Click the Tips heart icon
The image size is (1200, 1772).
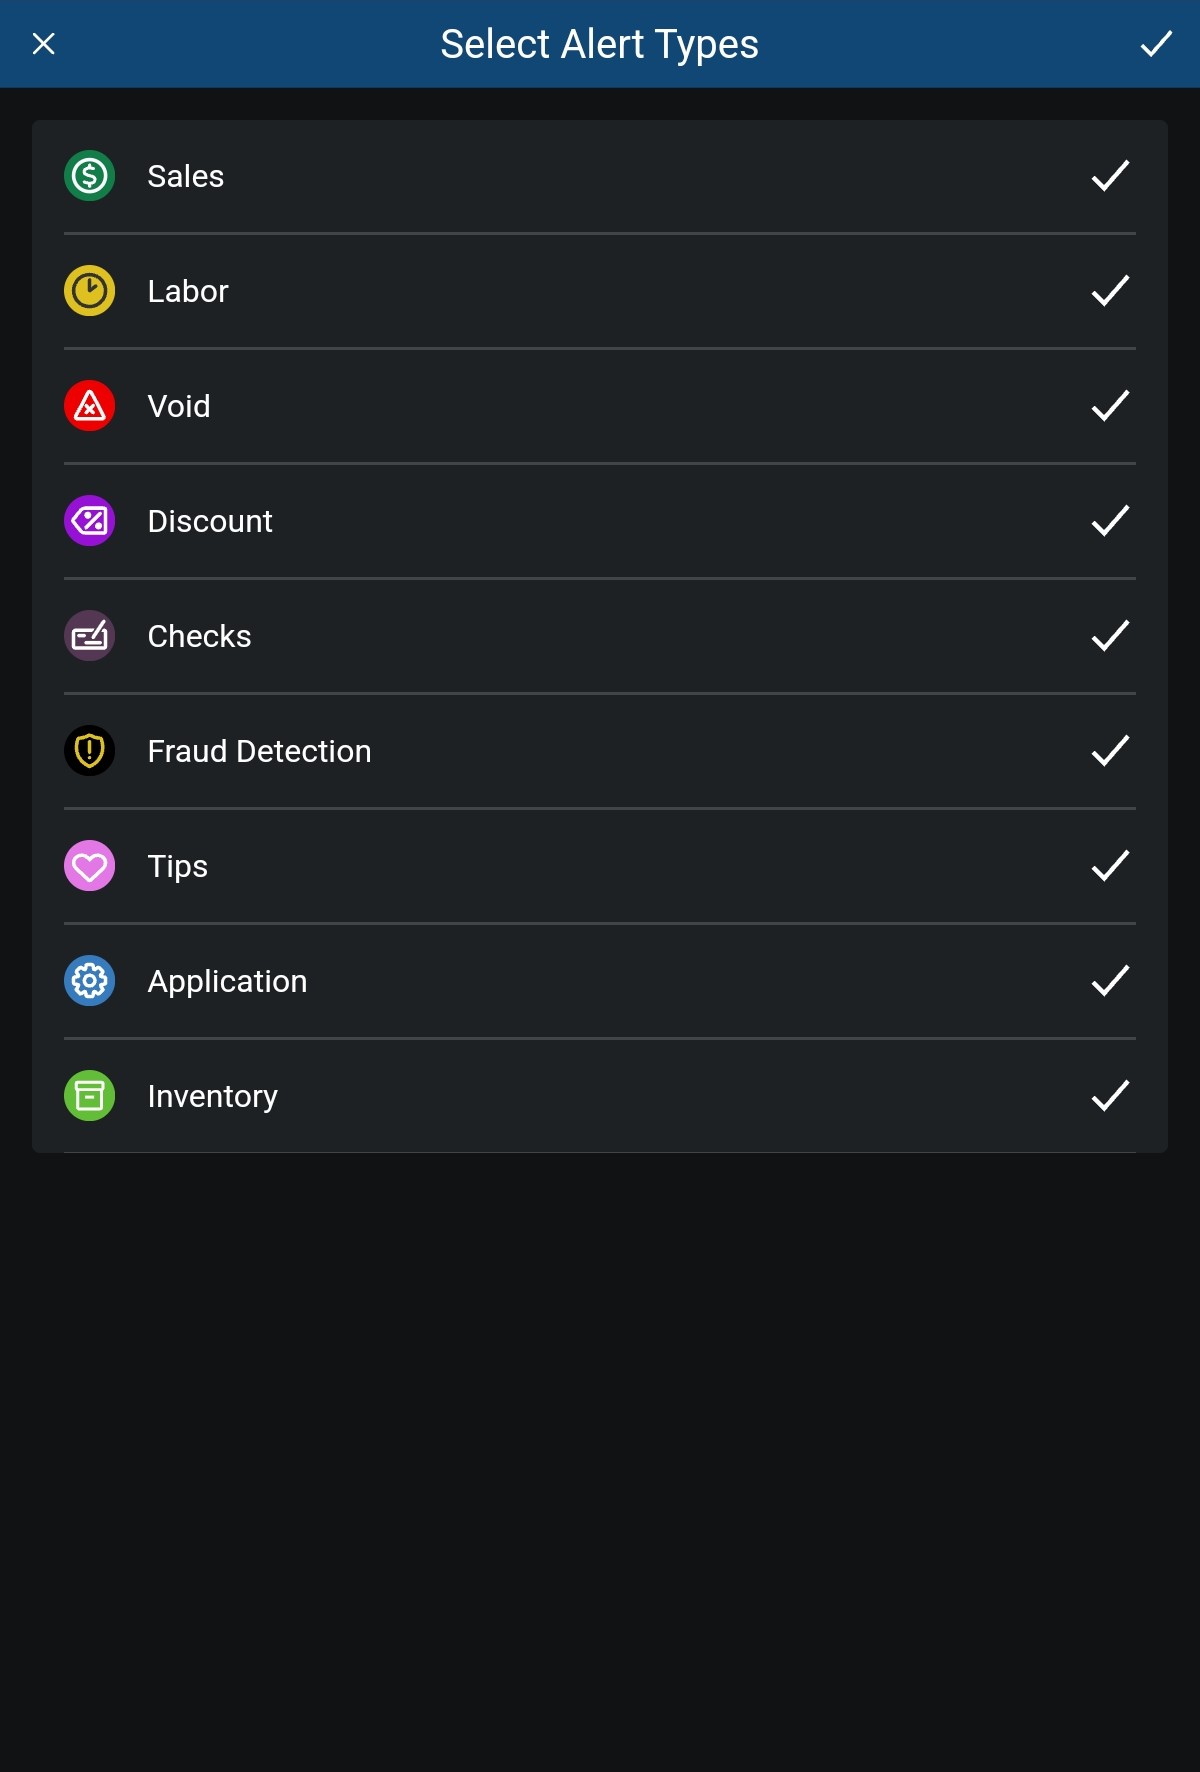click(89, 865)
